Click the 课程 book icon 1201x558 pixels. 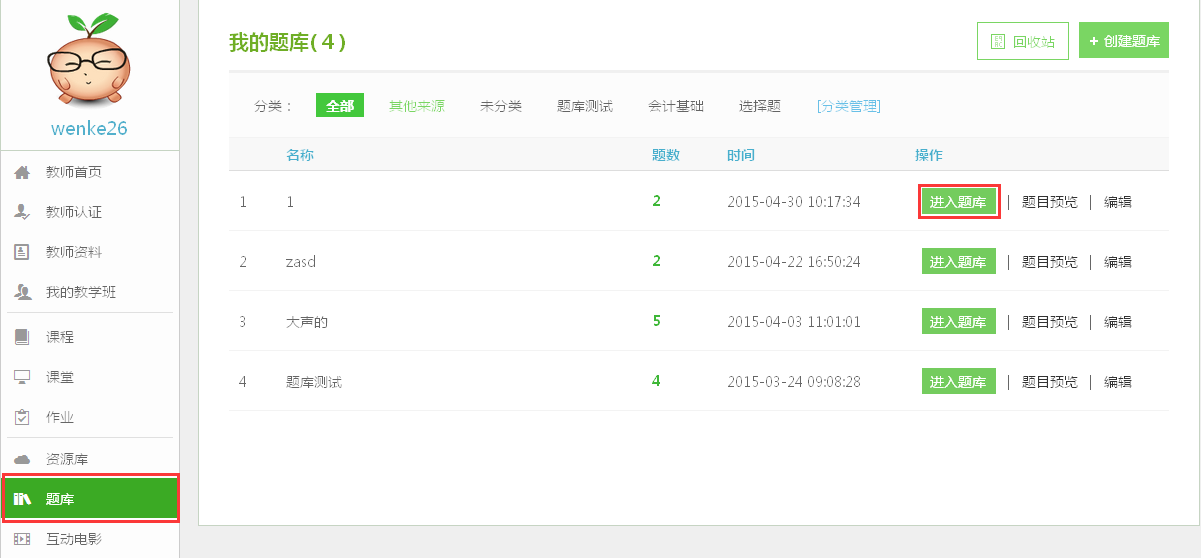coord(22,337)
